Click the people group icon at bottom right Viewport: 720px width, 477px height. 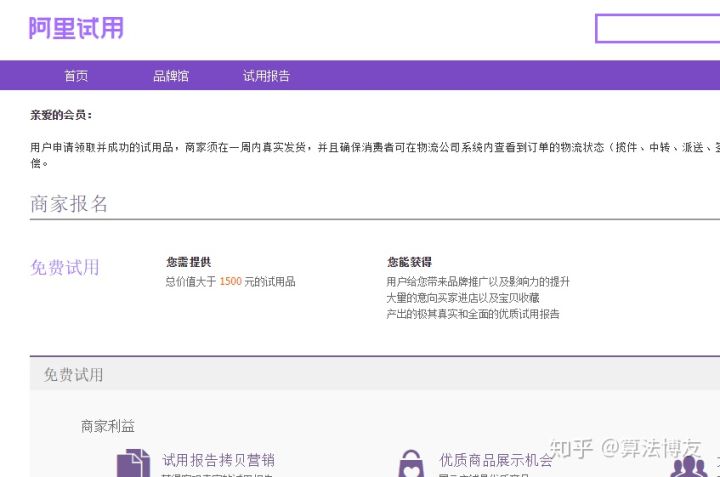coord(689,466)
